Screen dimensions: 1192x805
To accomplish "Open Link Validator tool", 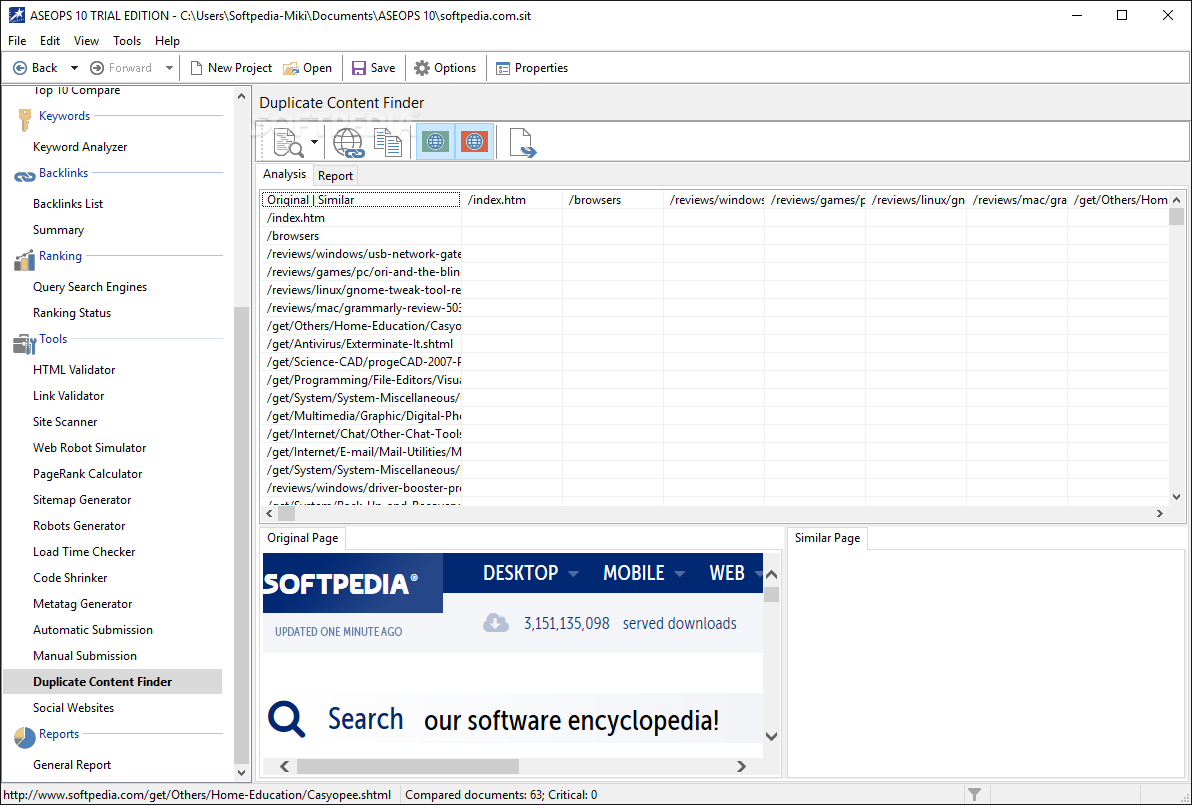I will coord(68,395).
